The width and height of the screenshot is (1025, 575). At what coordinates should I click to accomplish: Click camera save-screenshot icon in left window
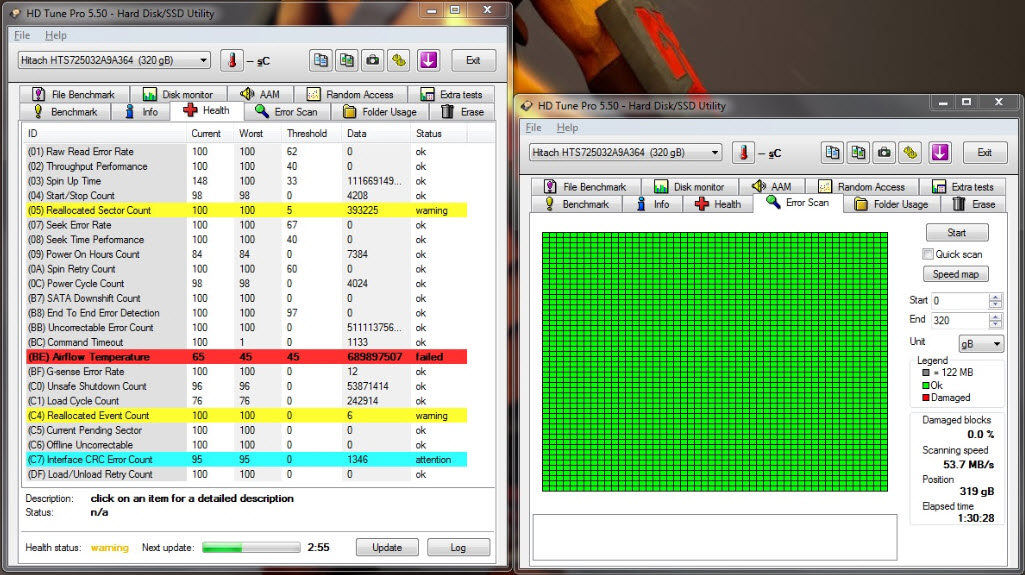(x=373, y=61)
